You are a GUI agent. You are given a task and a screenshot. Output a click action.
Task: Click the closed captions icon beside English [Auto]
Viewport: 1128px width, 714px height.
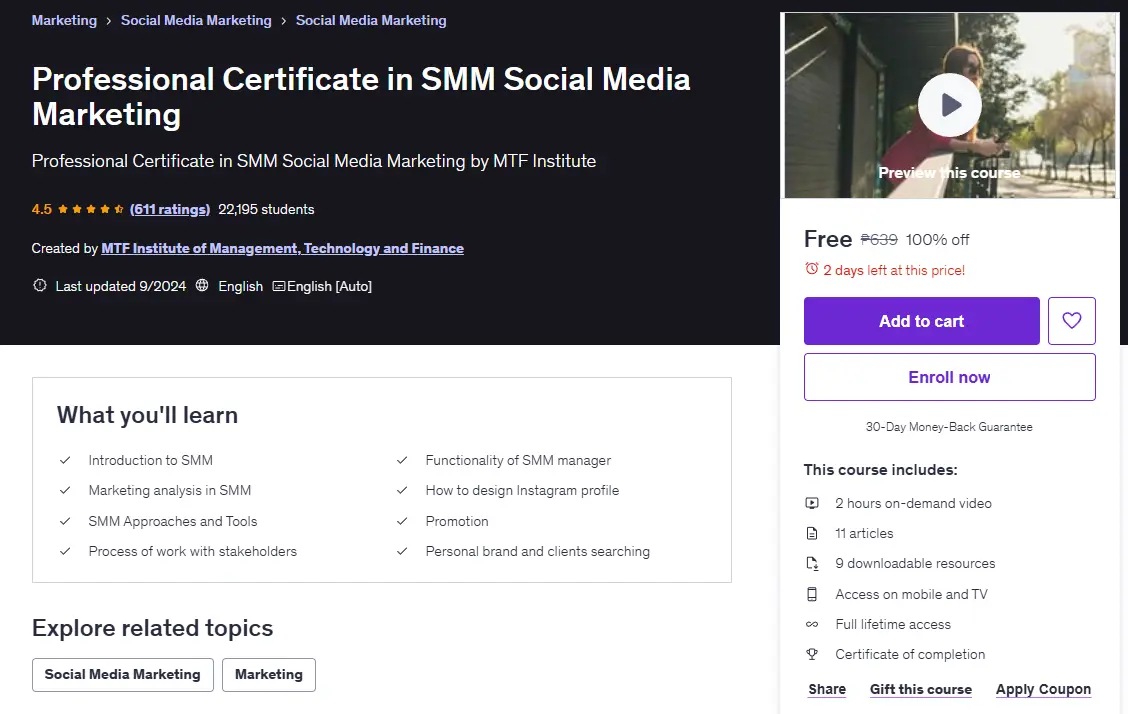point(278,286)
